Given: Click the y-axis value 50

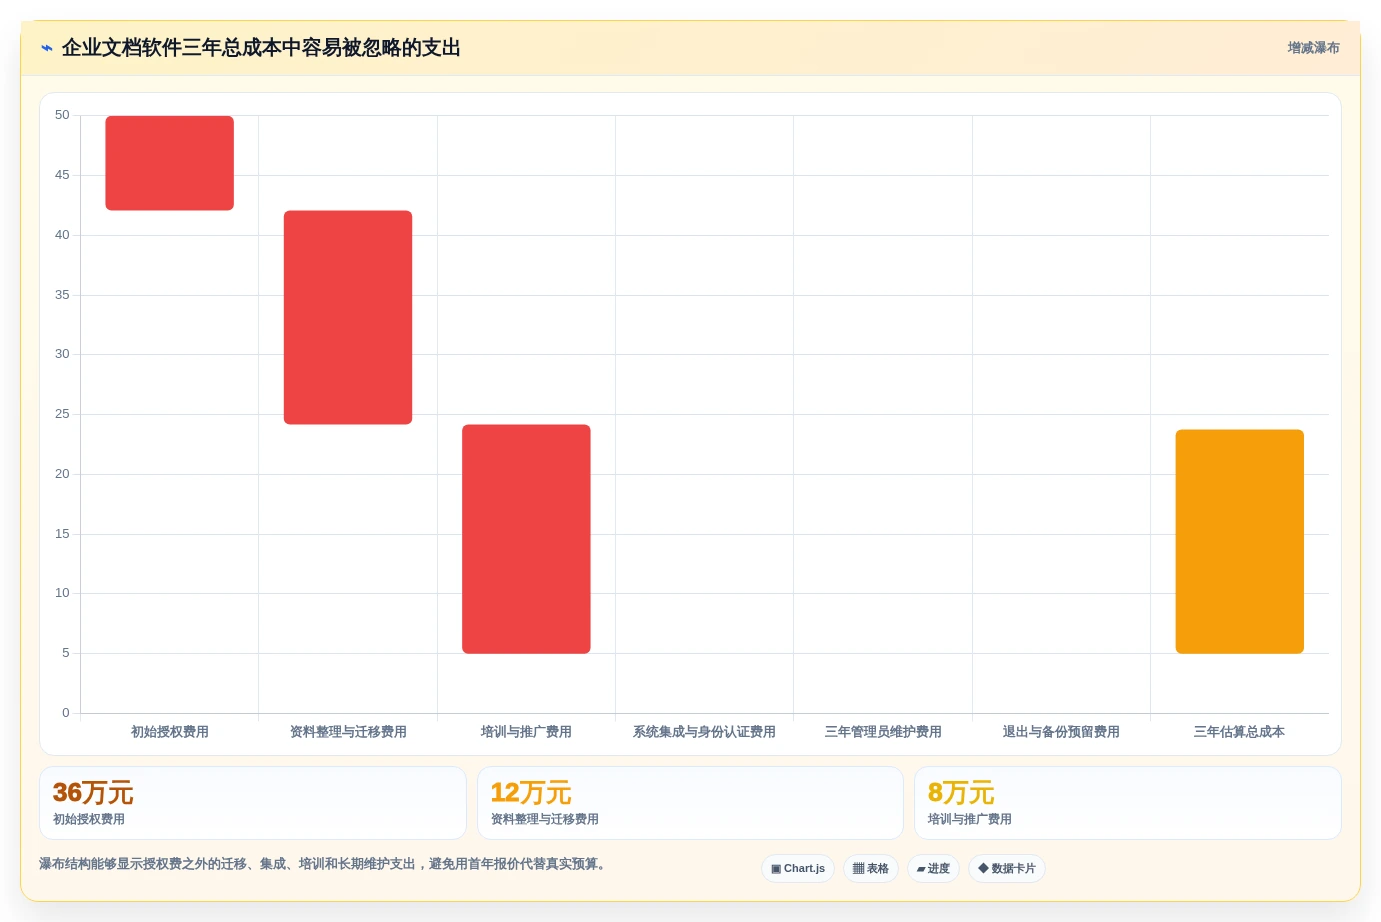Looking at the screenshot, I should point(62,115).
